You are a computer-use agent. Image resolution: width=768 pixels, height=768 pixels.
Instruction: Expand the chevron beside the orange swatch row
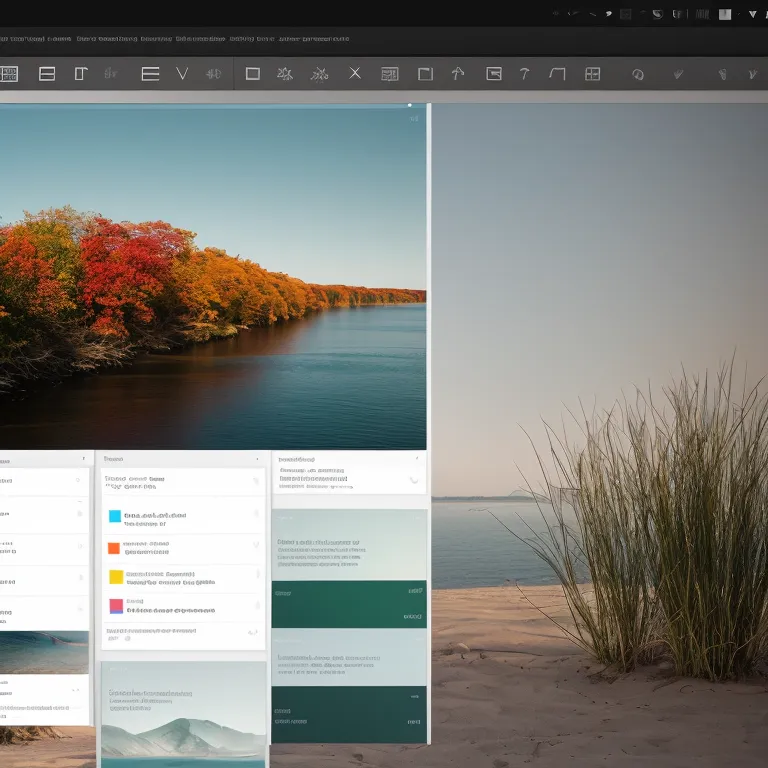256,545
